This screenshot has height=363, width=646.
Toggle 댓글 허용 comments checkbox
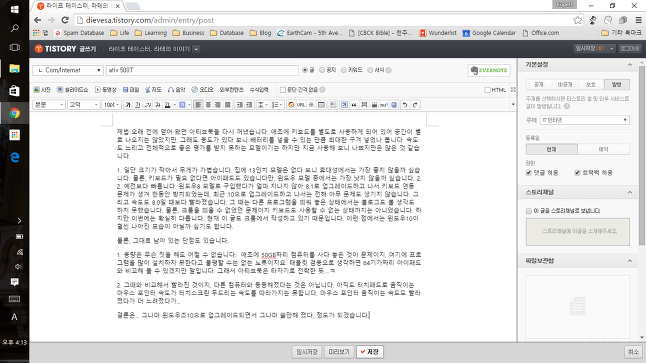pyautogui.click(x=529, y=173)
